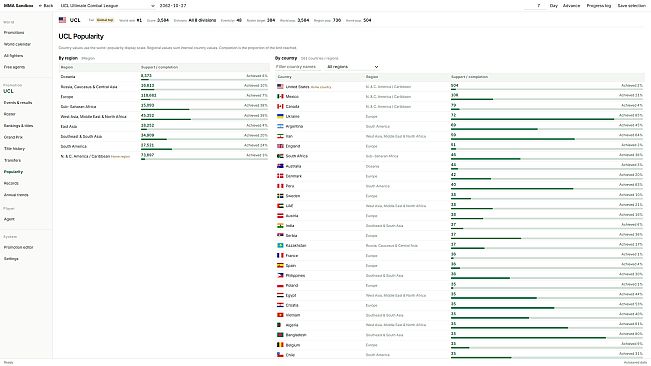
Task: Click the Save selection button
Action: (631, 6)
